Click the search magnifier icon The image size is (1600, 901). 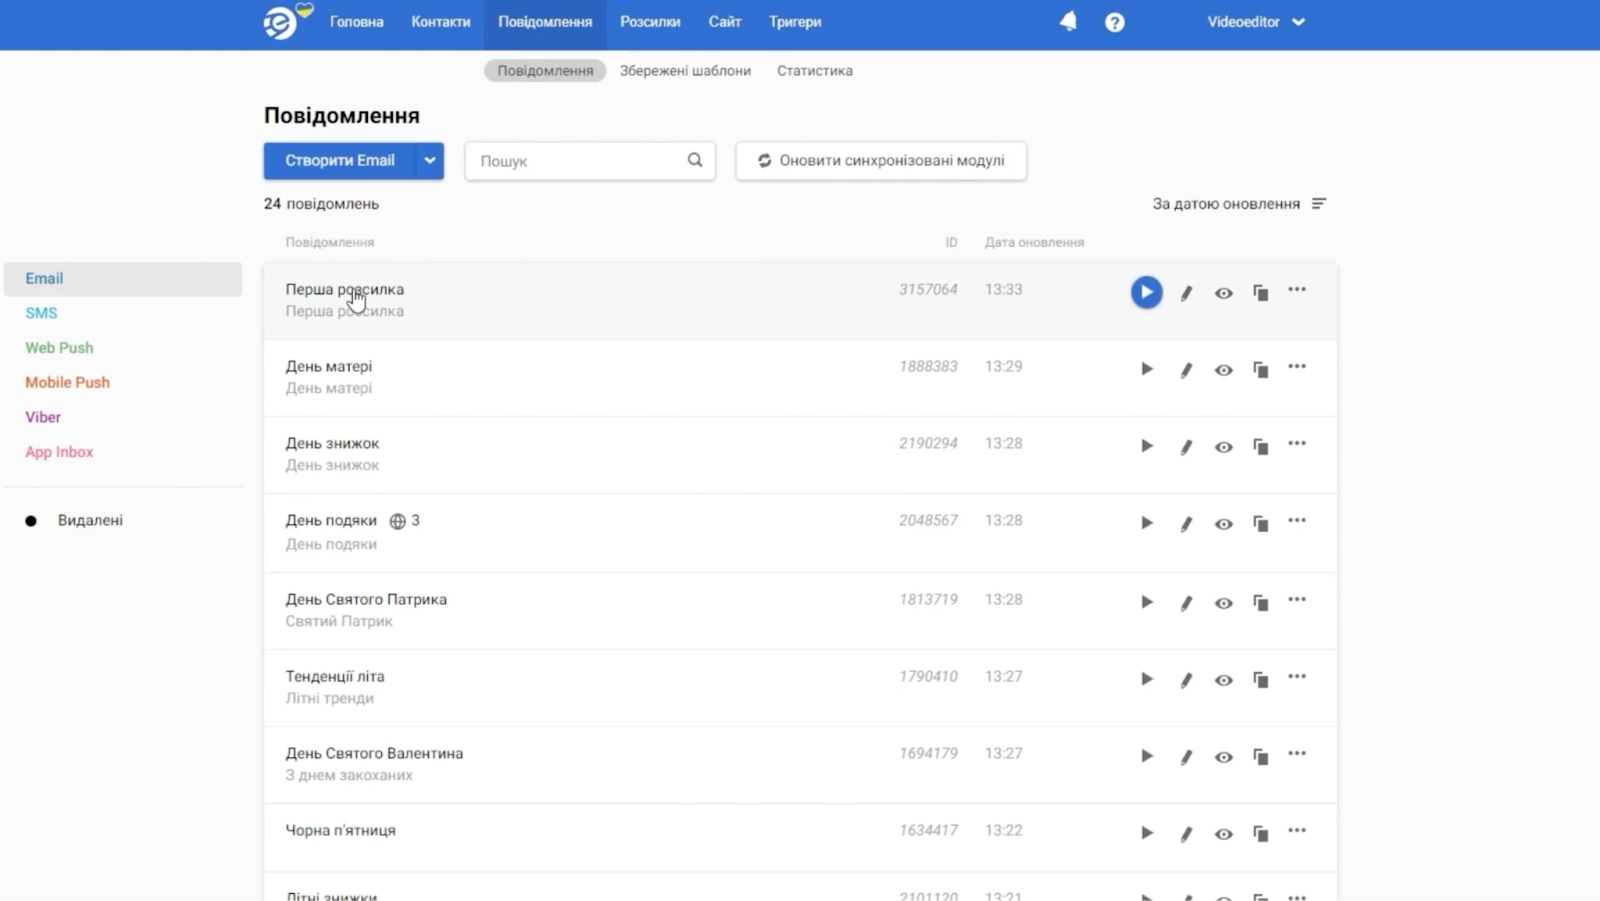click(x=695, y=160)
